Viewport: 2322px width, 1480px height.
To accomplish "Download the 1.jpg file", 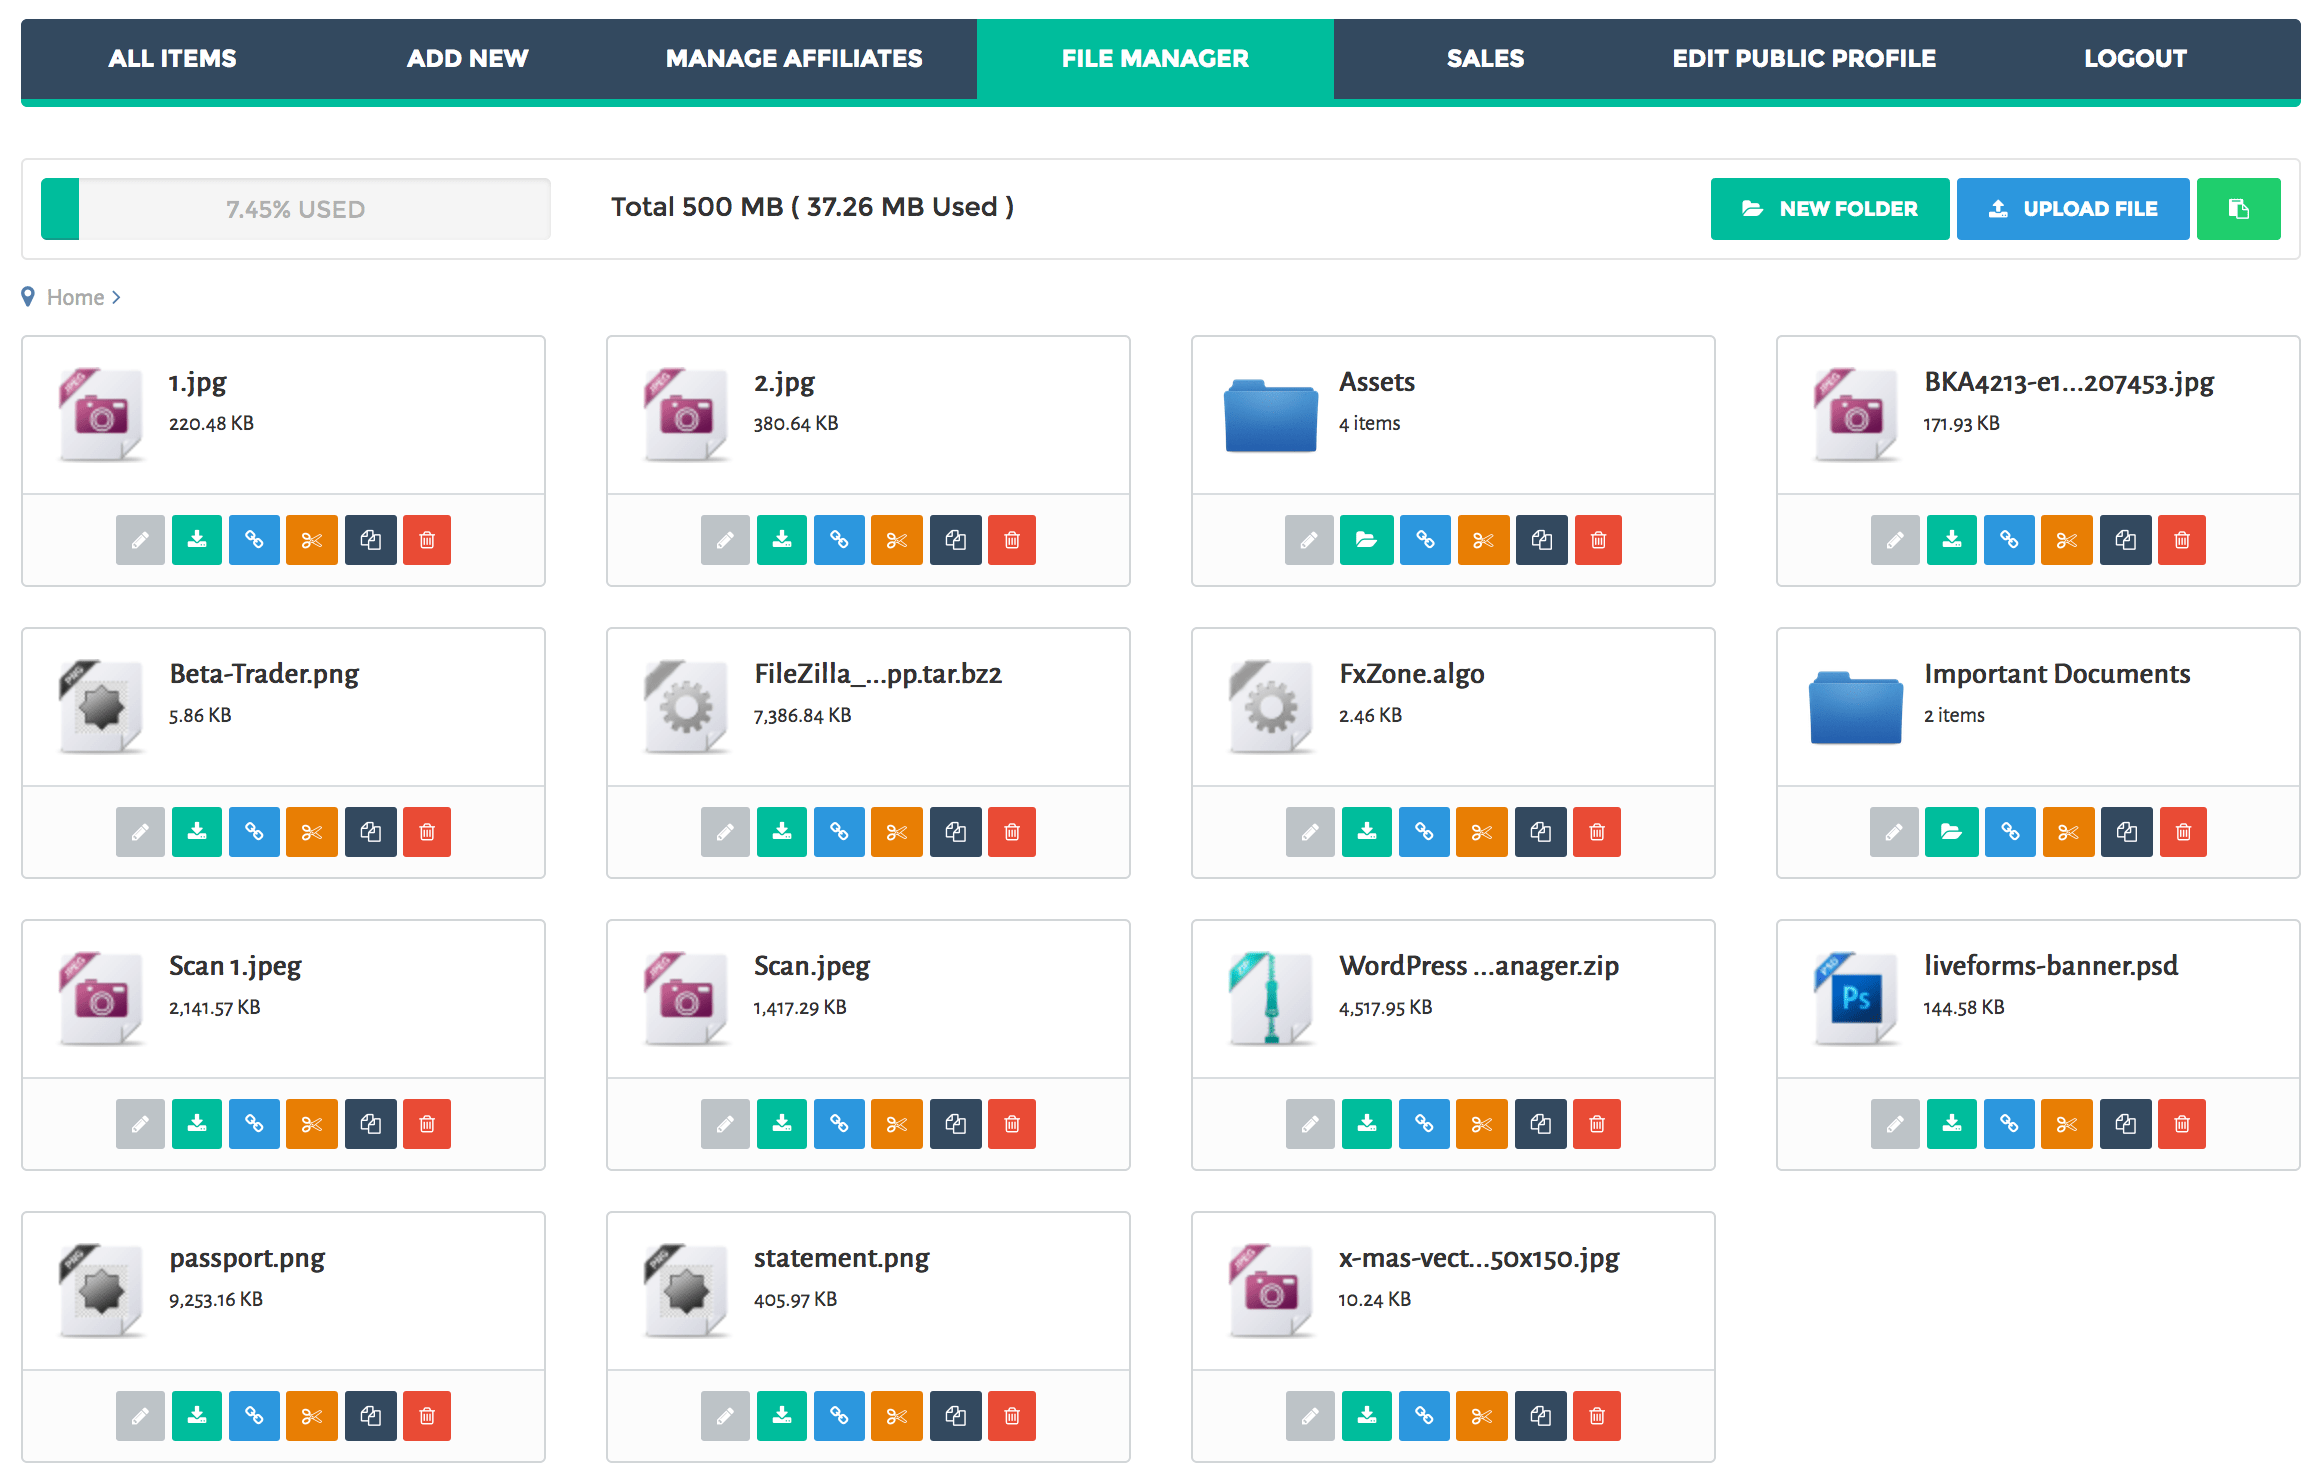I will [x=196, y=540].
